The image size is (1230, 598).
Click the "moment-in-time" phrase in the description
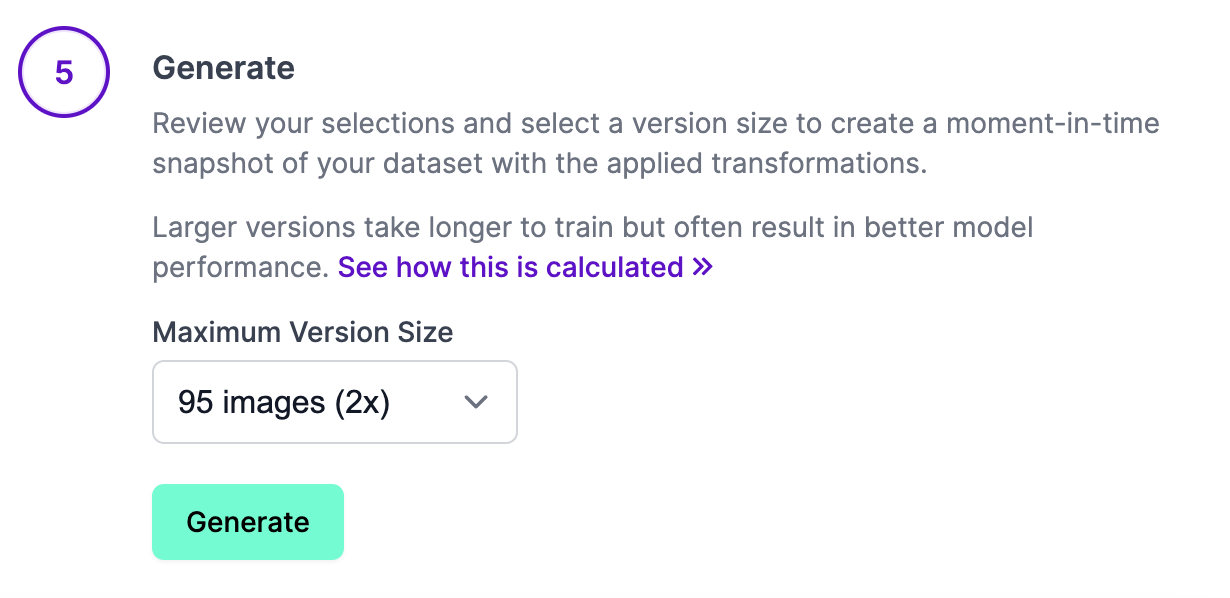click(1054, 126)
